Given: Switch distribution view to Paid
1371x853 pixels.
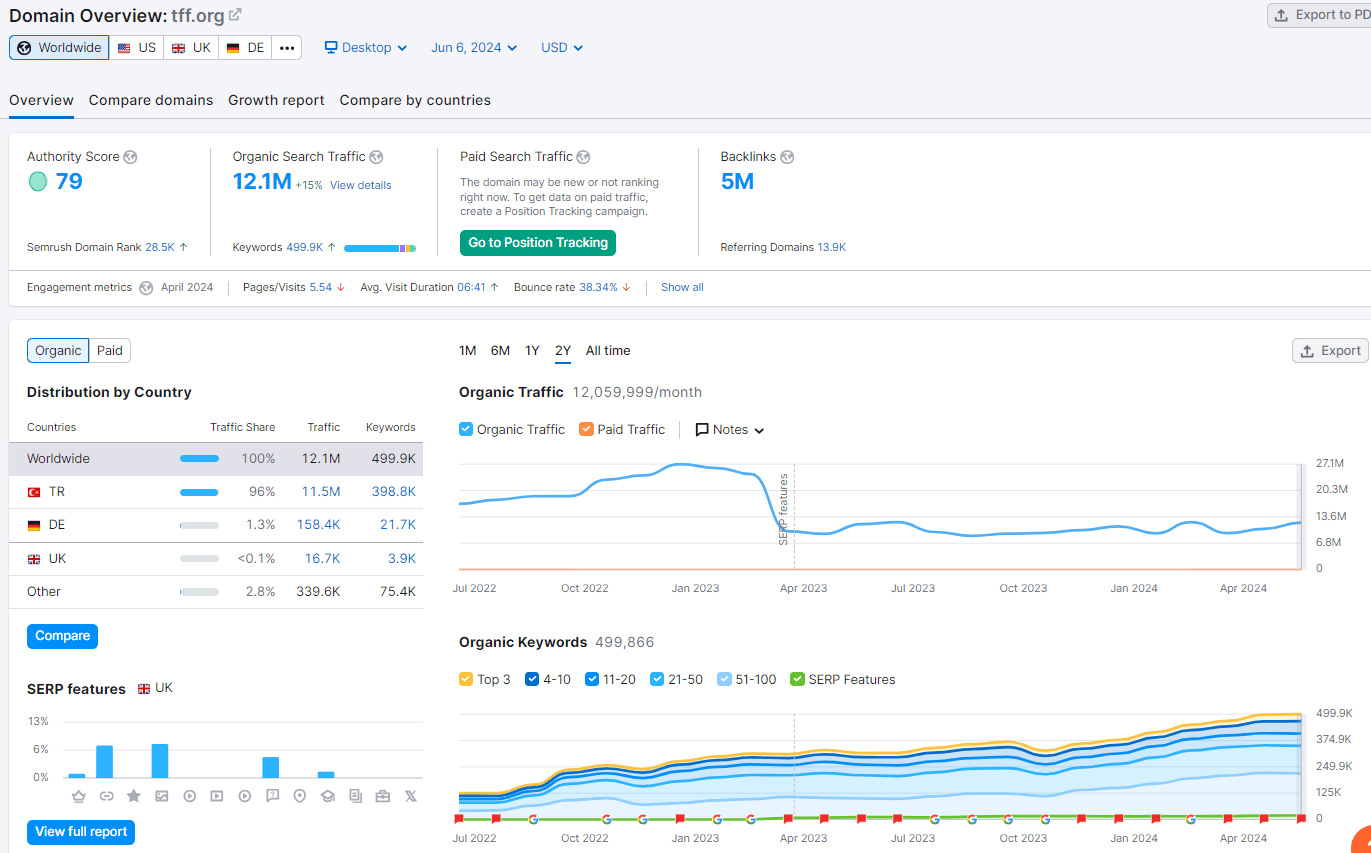Looking at the screenshot, I should click(110, 350).
